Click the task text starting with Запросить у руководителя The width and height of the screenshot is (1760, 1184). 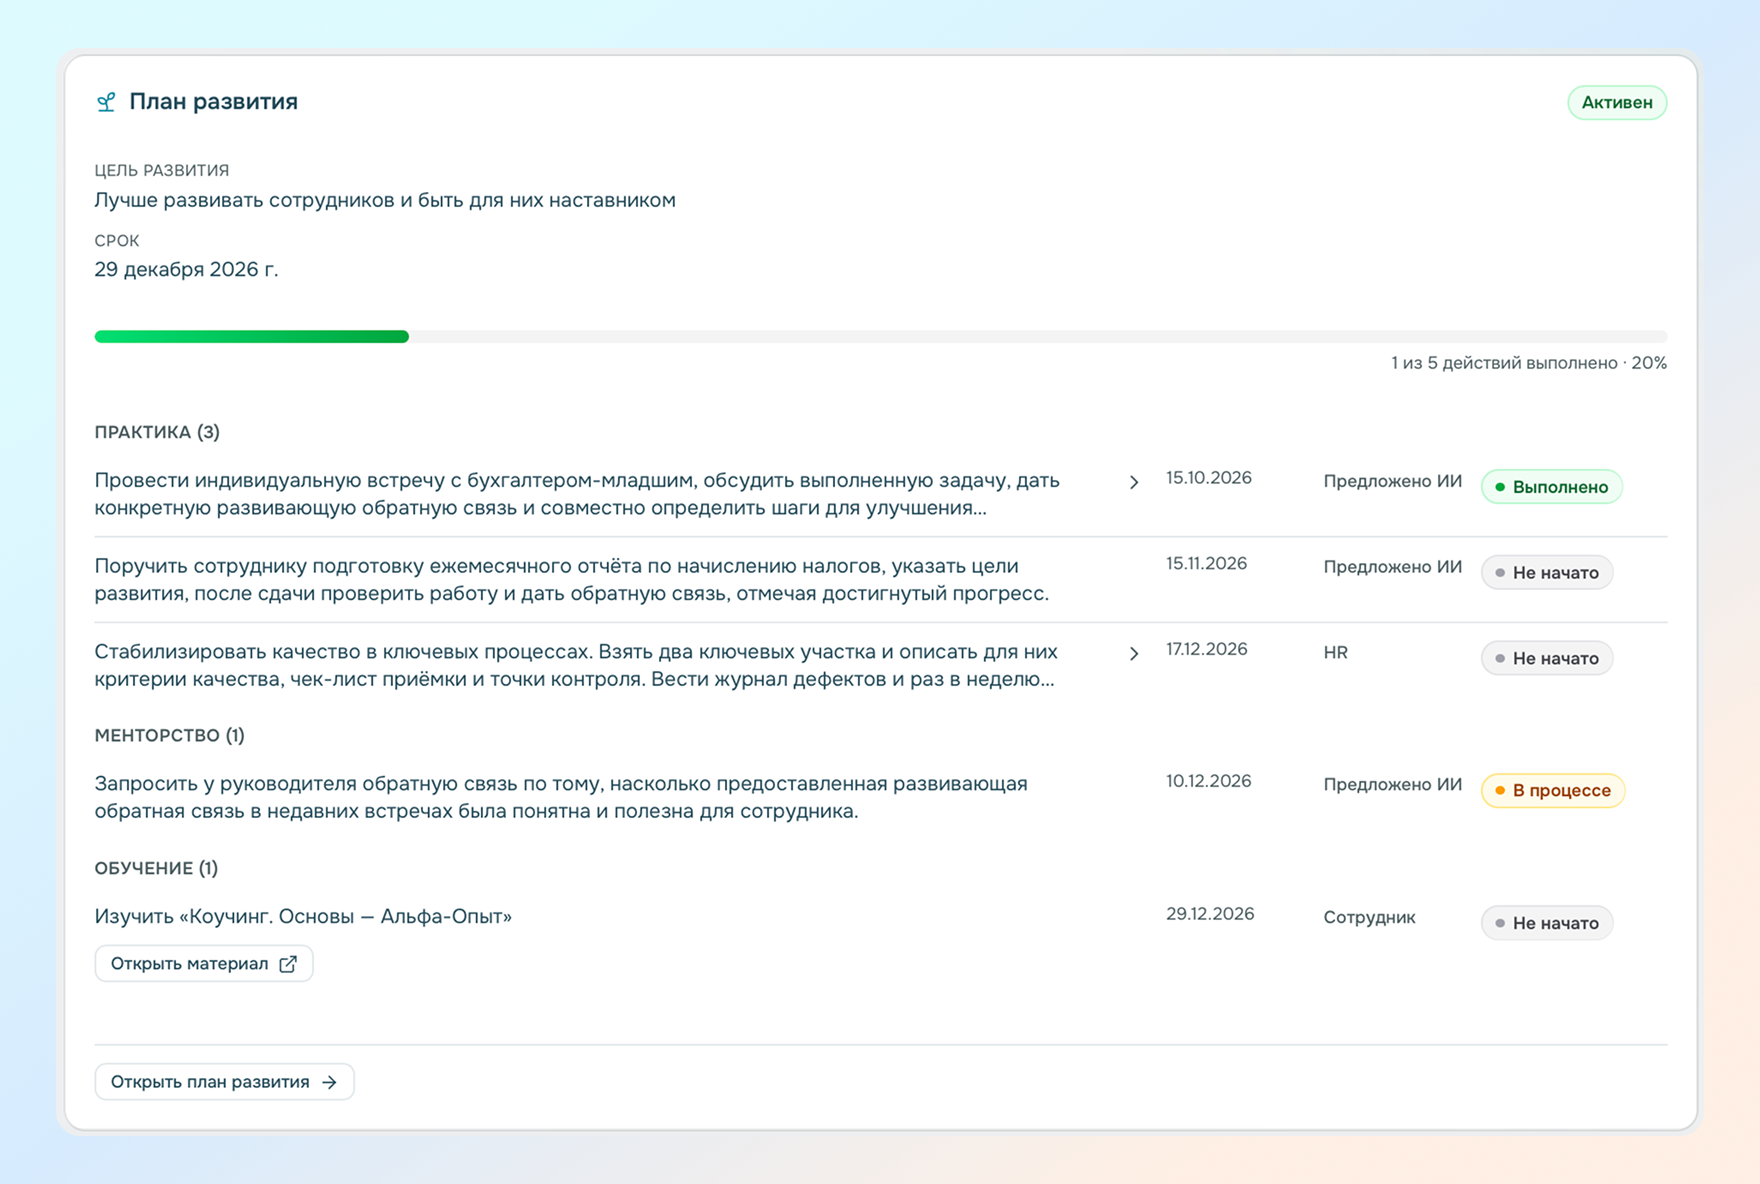(x=561, y=797)
